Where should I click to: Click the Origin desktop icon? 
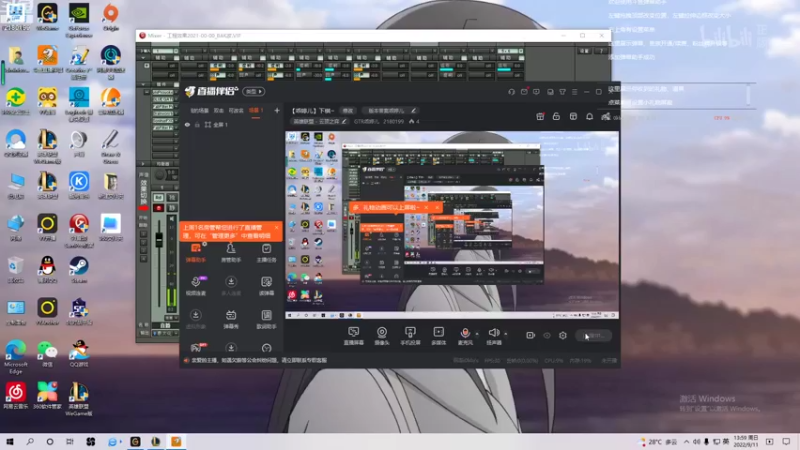pyautogui.click(x=110, y=18)
